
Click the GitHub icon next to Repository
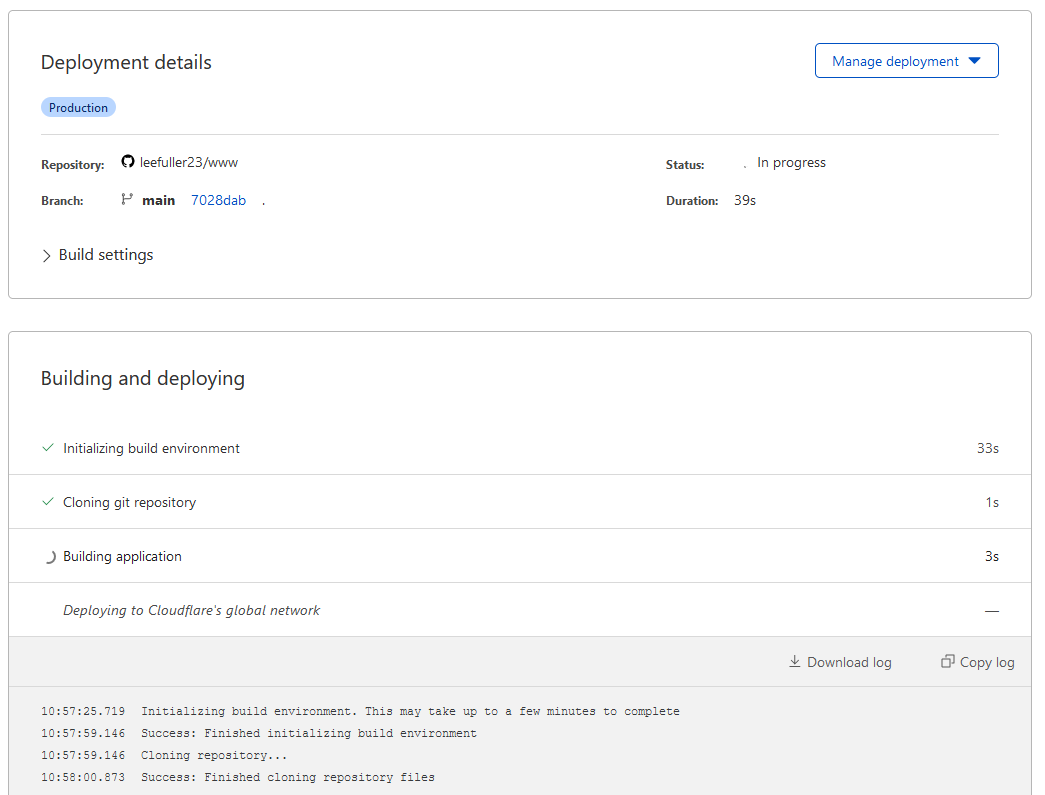(x=127, y=161)
